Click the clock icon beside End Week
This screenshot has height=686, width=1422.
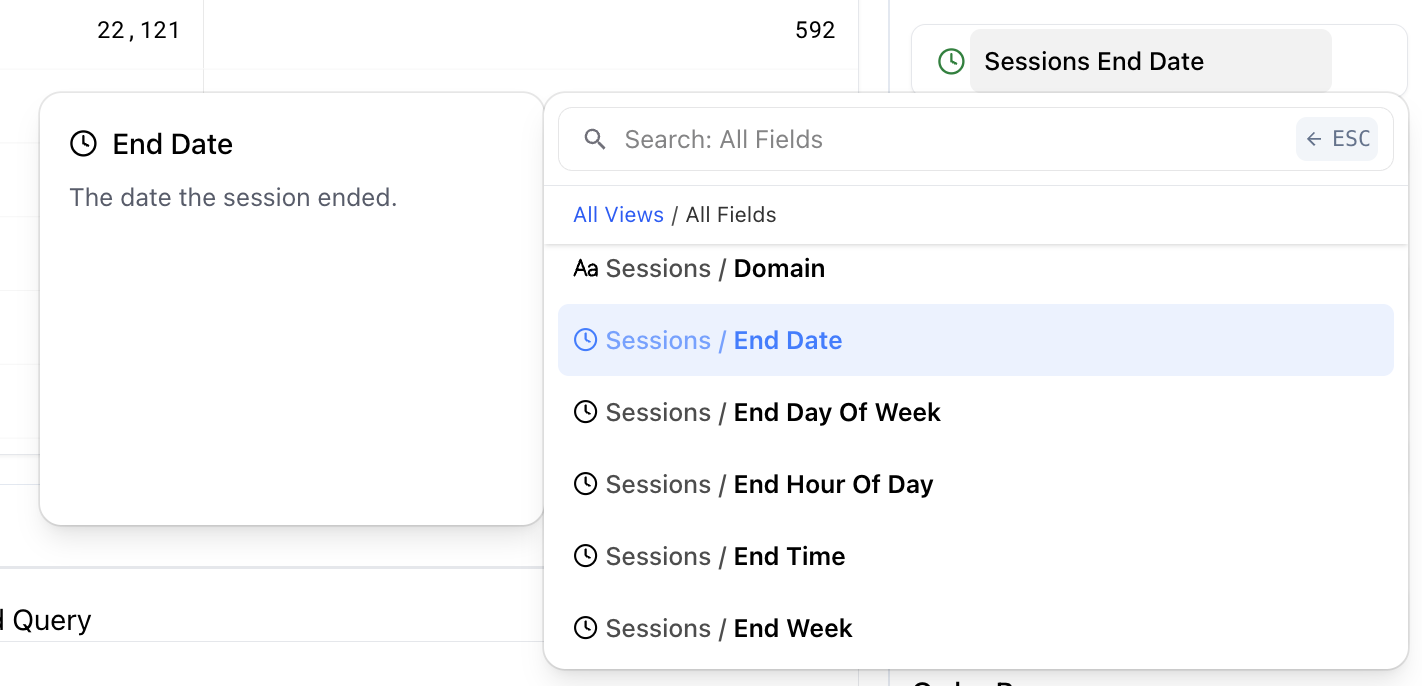[585, 628]
